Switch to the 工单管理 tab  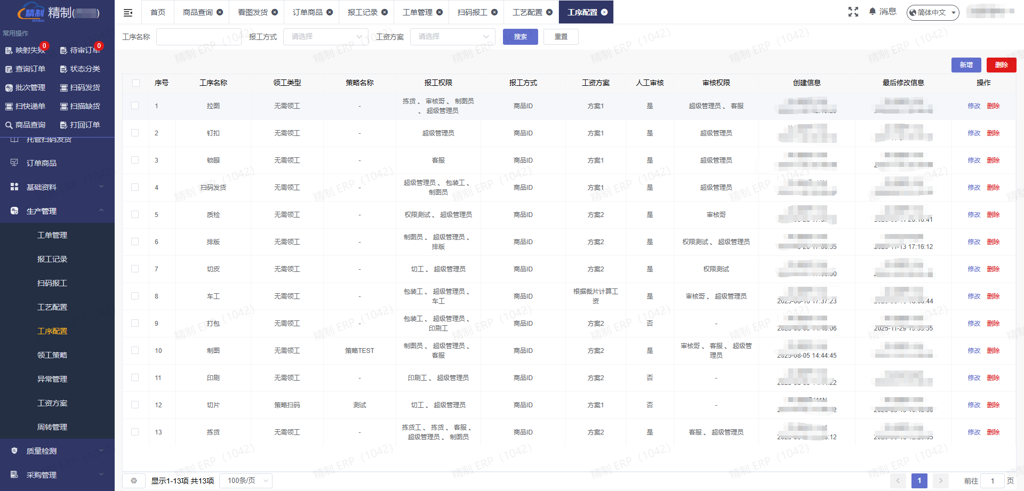point(416,12)
